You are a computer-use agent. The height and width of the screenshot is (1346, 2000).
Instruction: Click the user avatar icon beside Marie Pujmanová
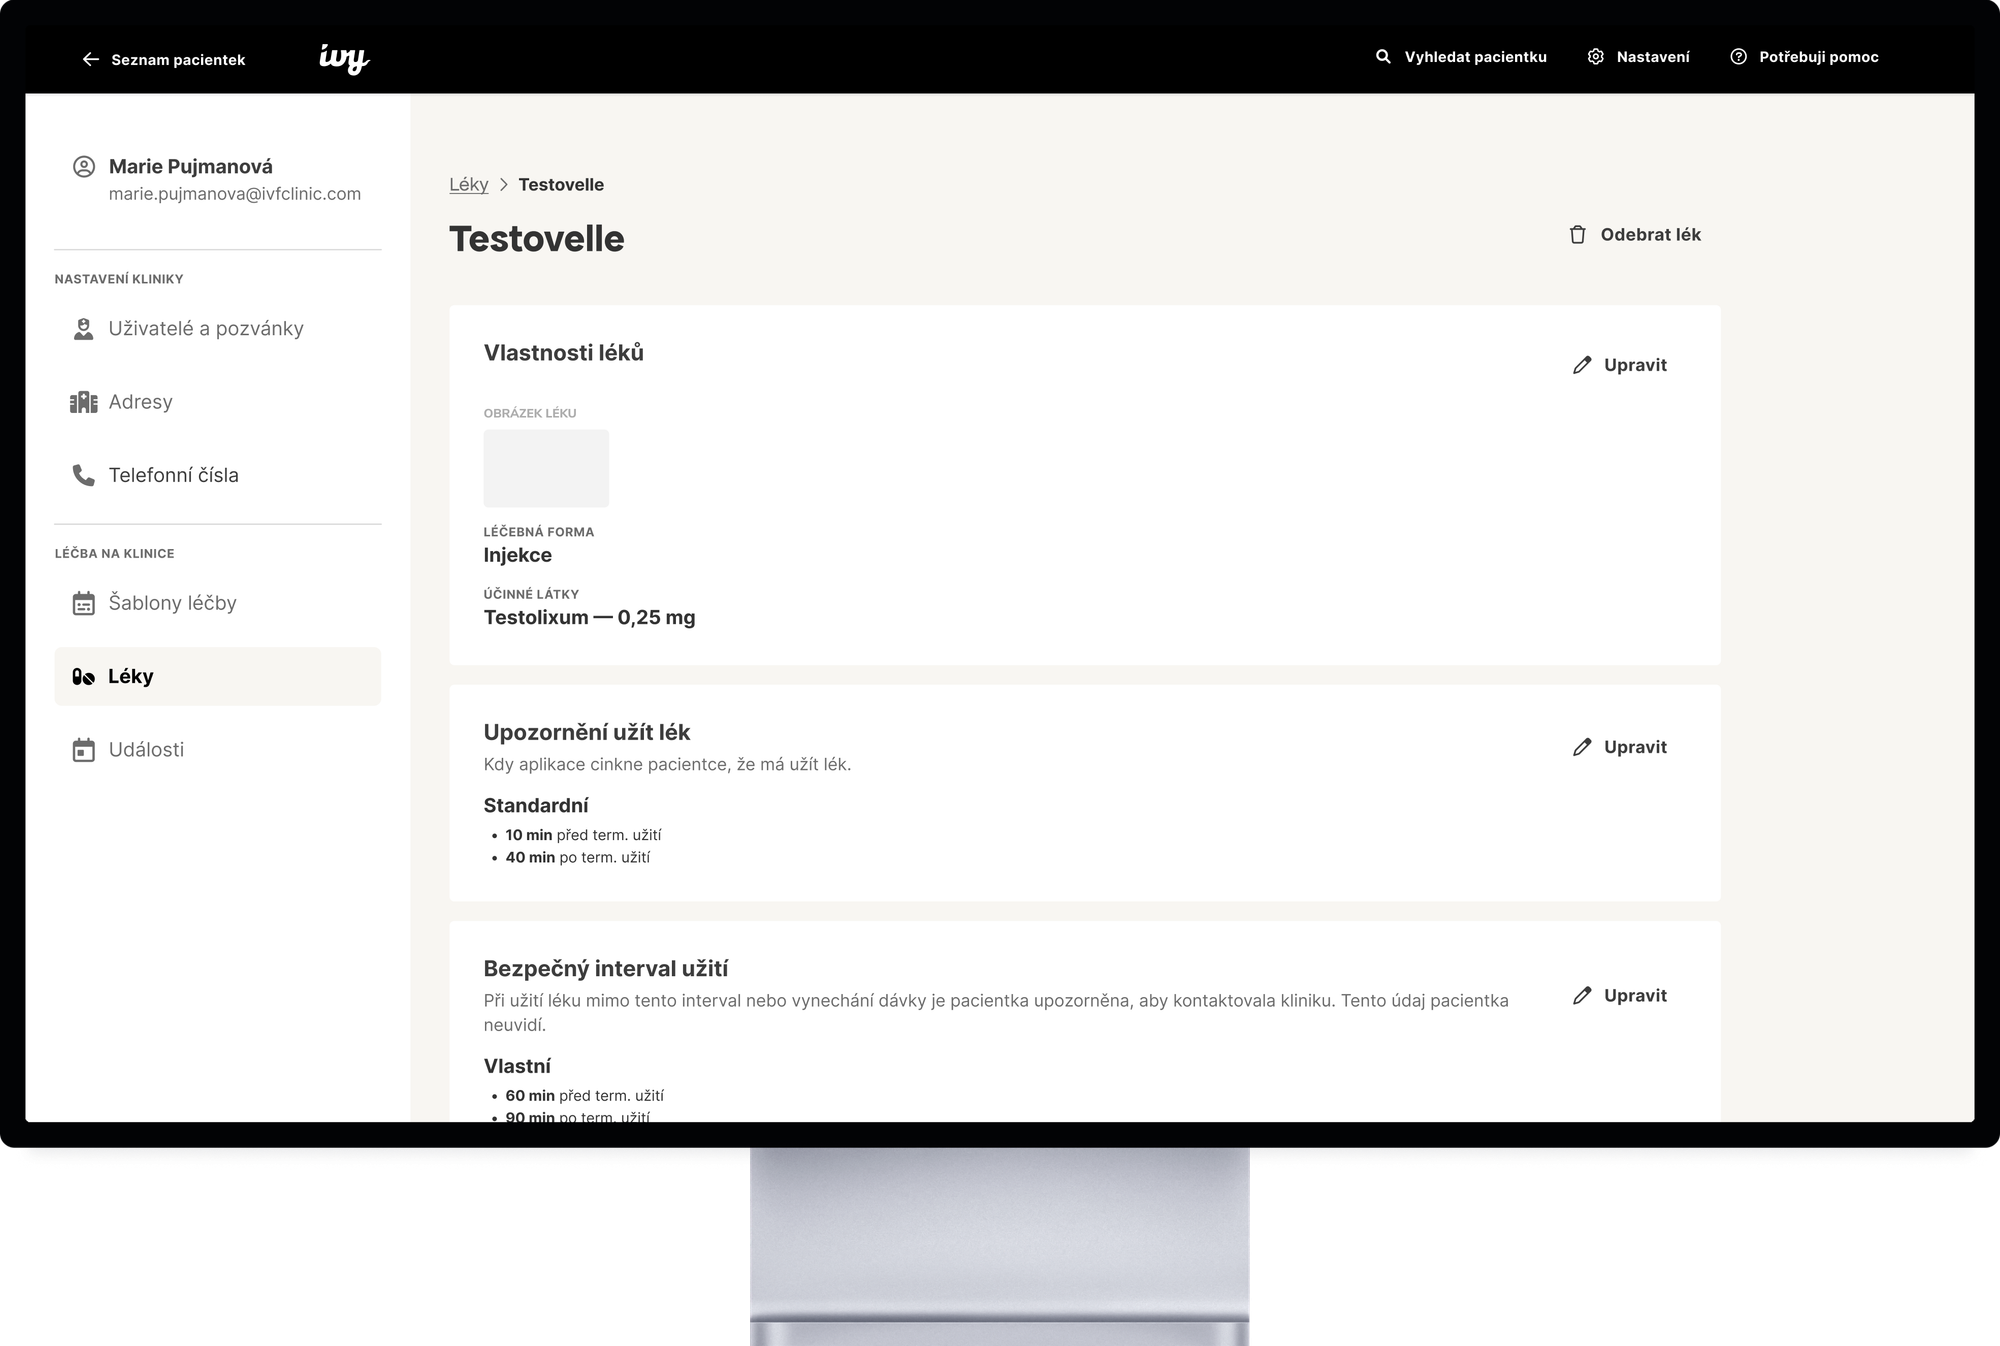[x=84, y=167]
